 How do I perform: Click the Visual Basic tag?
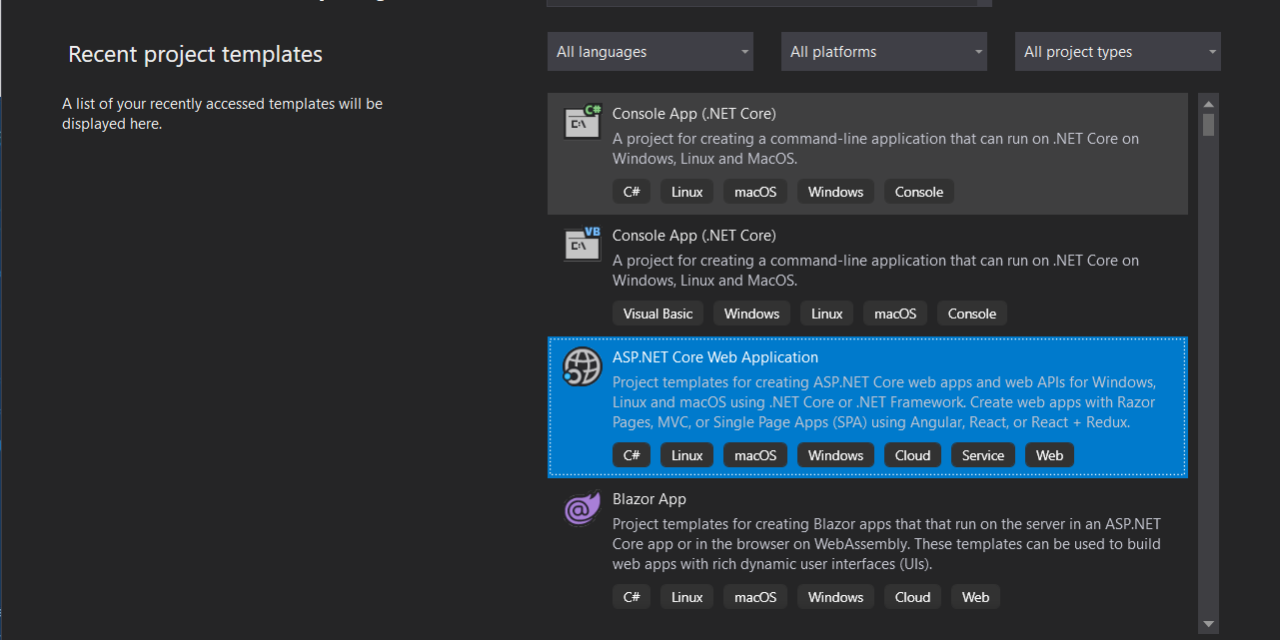pyautogui.click(x=658, y=313)
